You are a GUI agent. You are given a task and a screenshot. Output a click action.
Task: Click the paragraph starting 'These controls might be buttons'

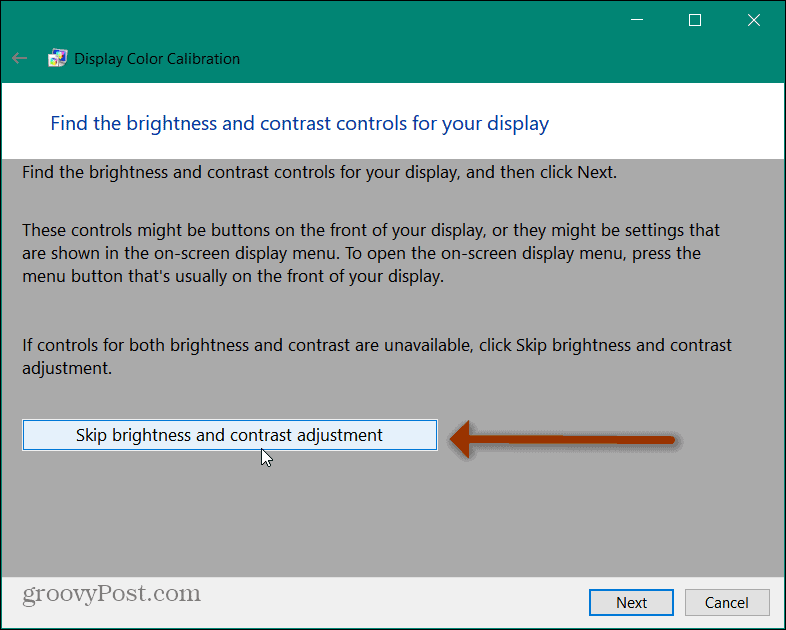tap(371, 253)
